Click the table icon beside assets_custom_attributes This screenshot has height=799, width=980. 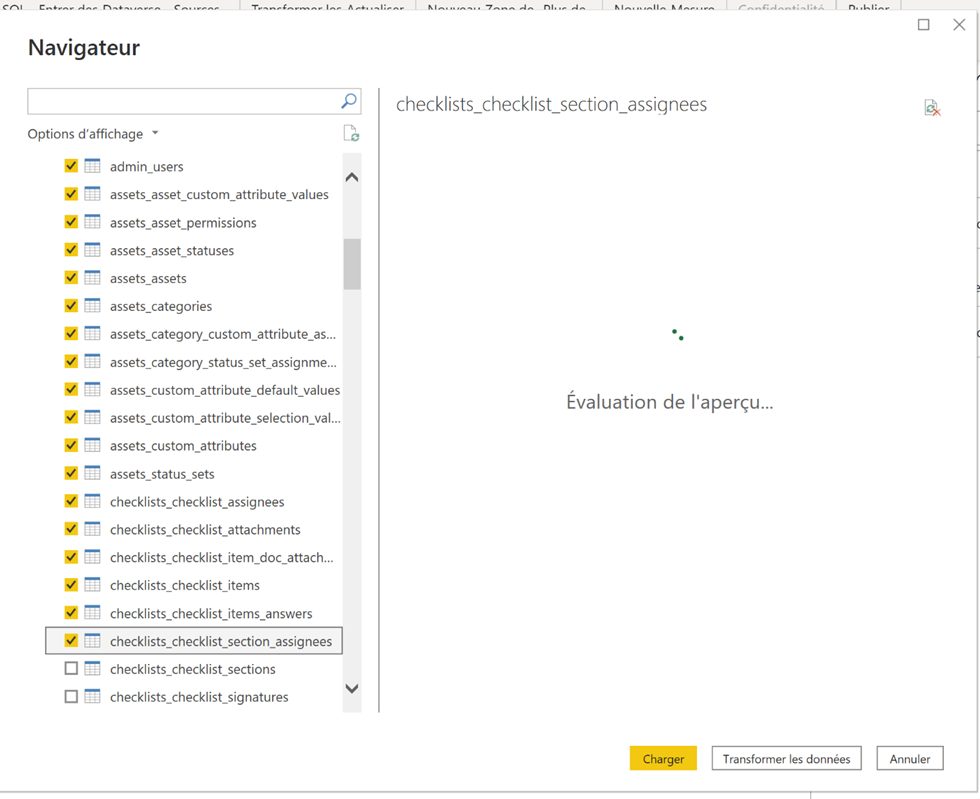(x=92, y=445)
